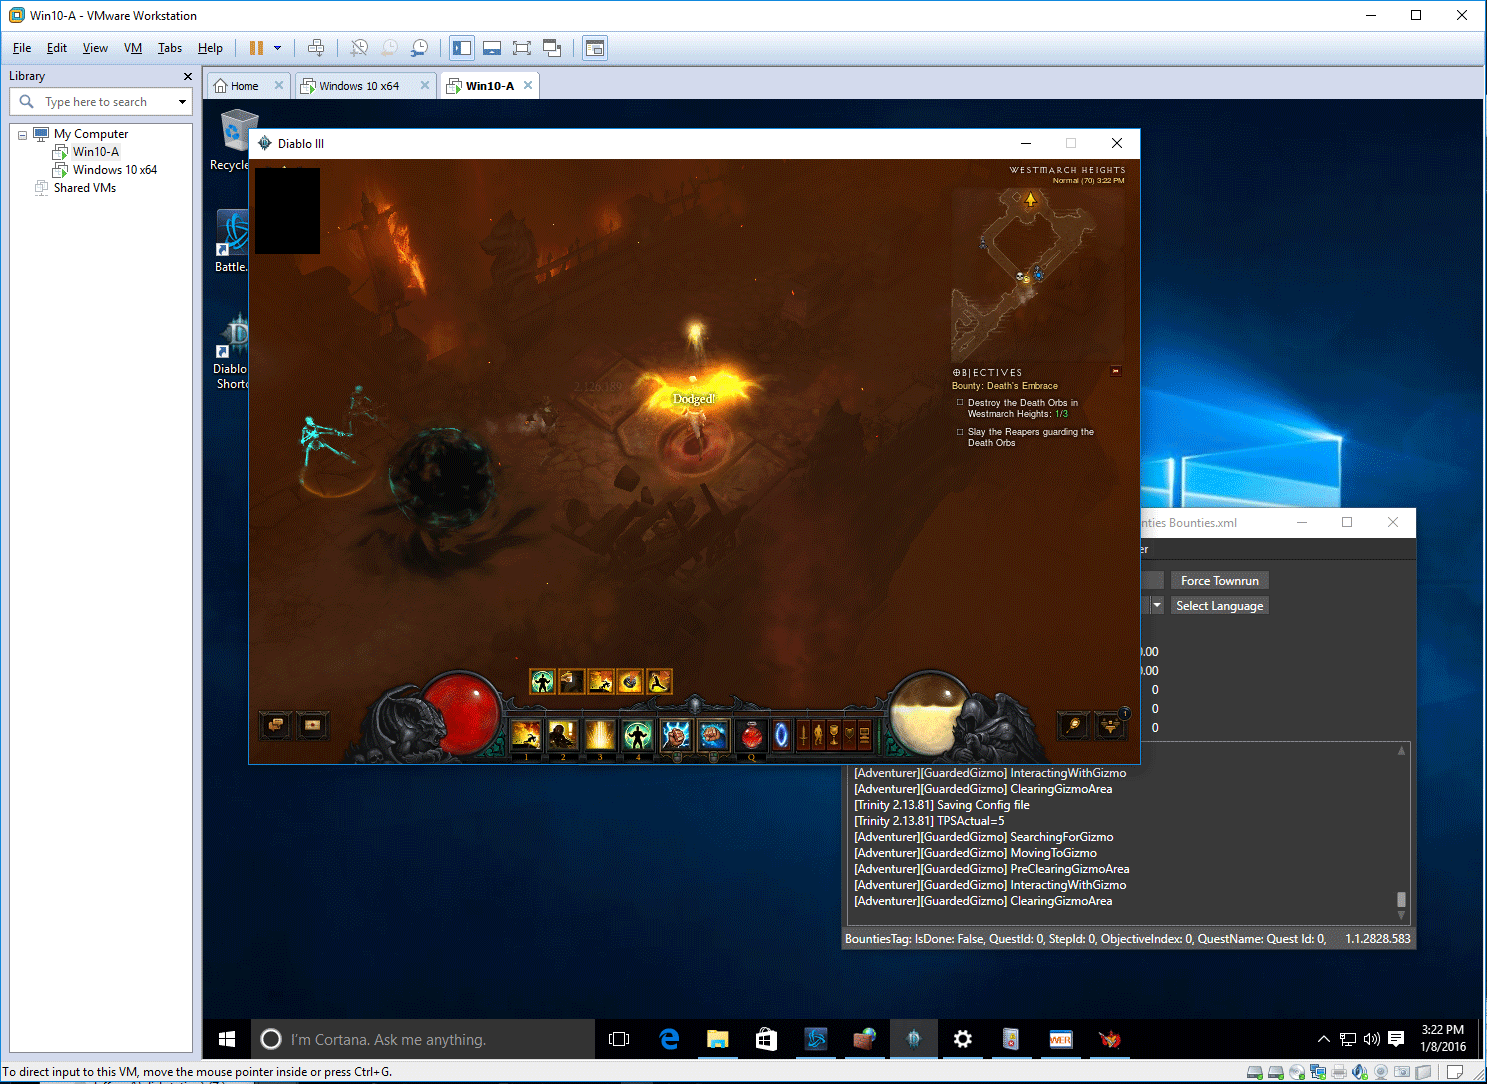The width and height of the screenshot is (1487, 1084).
Task: Toggle the thumbnail bar view icon
Action: pos(492,48)
